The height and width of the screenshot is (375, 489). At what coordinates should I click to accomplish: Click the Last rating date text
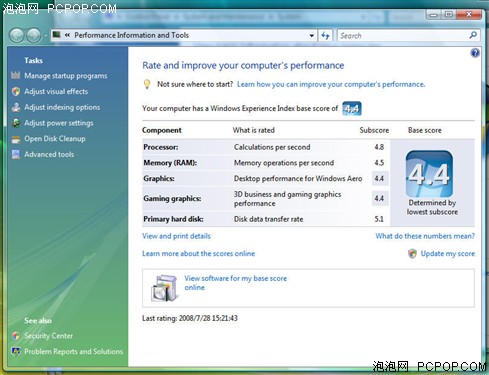[x=190, y=318]
